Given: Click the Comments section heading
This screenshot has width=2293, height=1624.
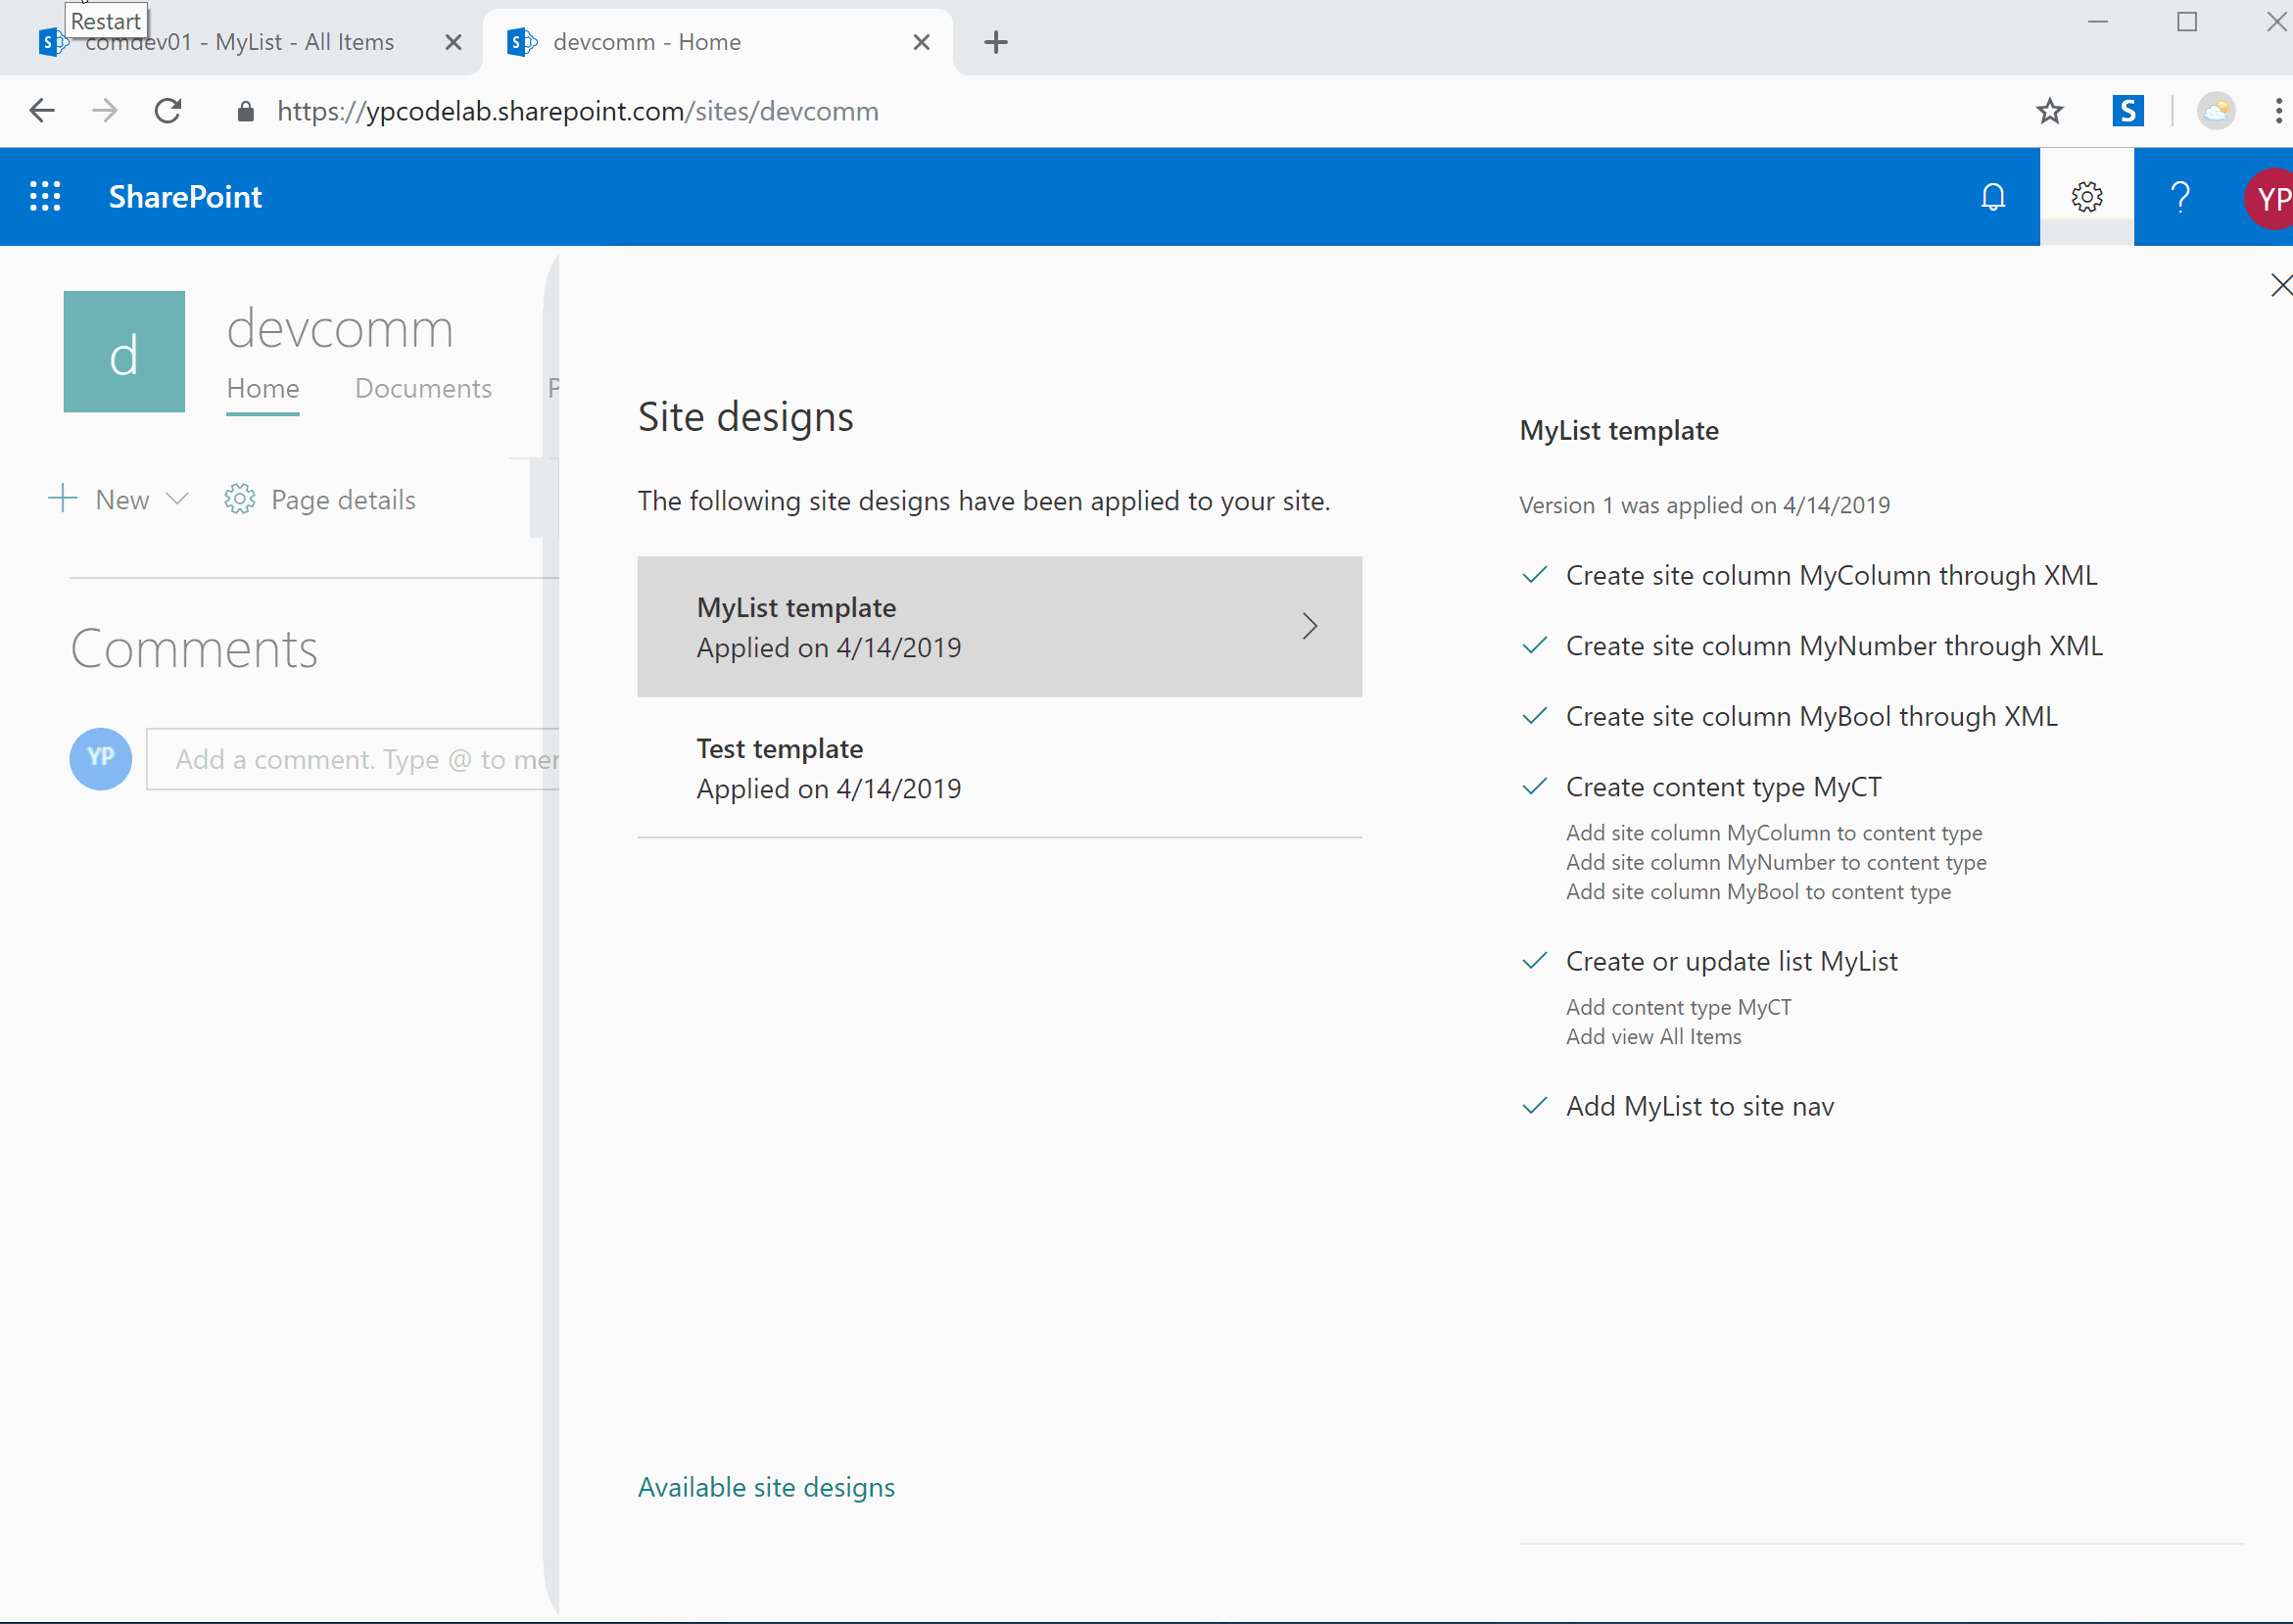Looking at the screenshot, I should 194,649.
